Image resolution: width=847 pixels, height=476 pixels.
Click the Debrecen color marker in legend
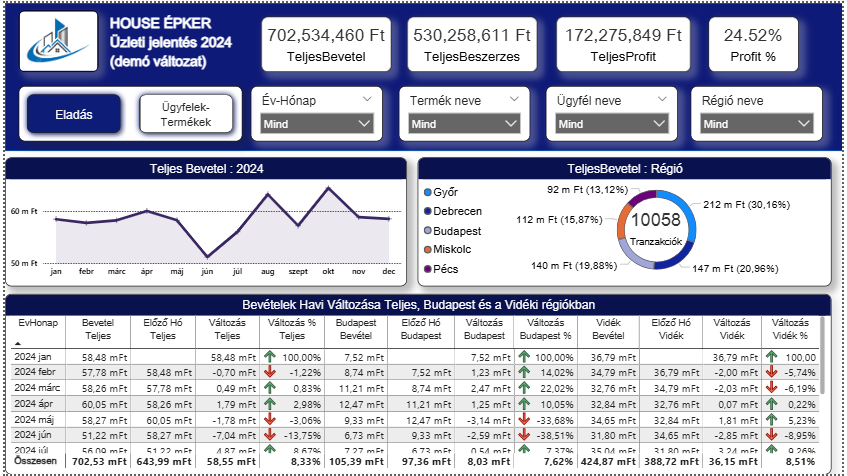click(x=428, y=211)
